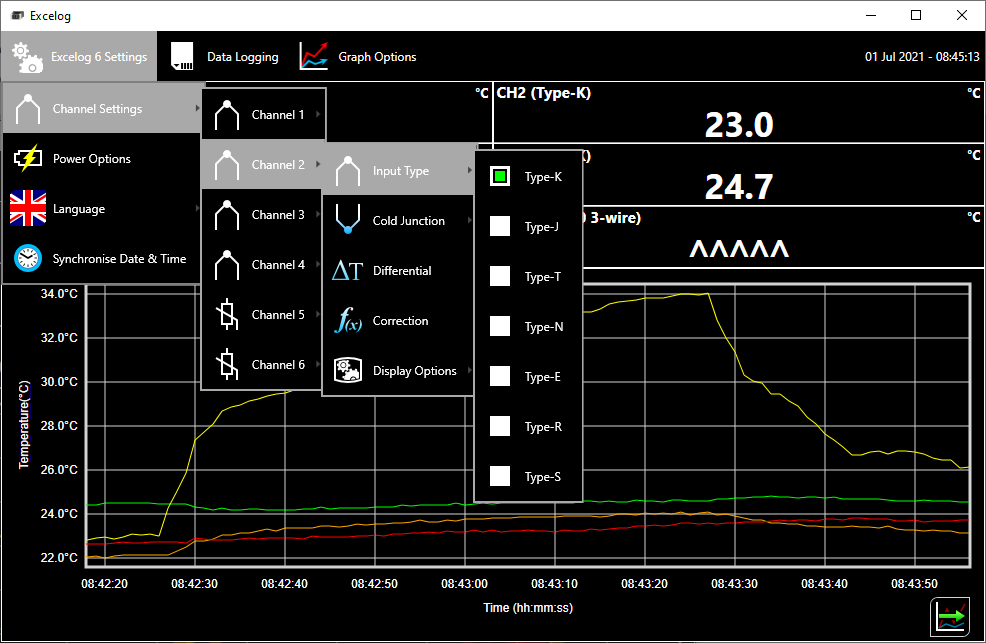Select the Type-E checkbox

point(500,376)
